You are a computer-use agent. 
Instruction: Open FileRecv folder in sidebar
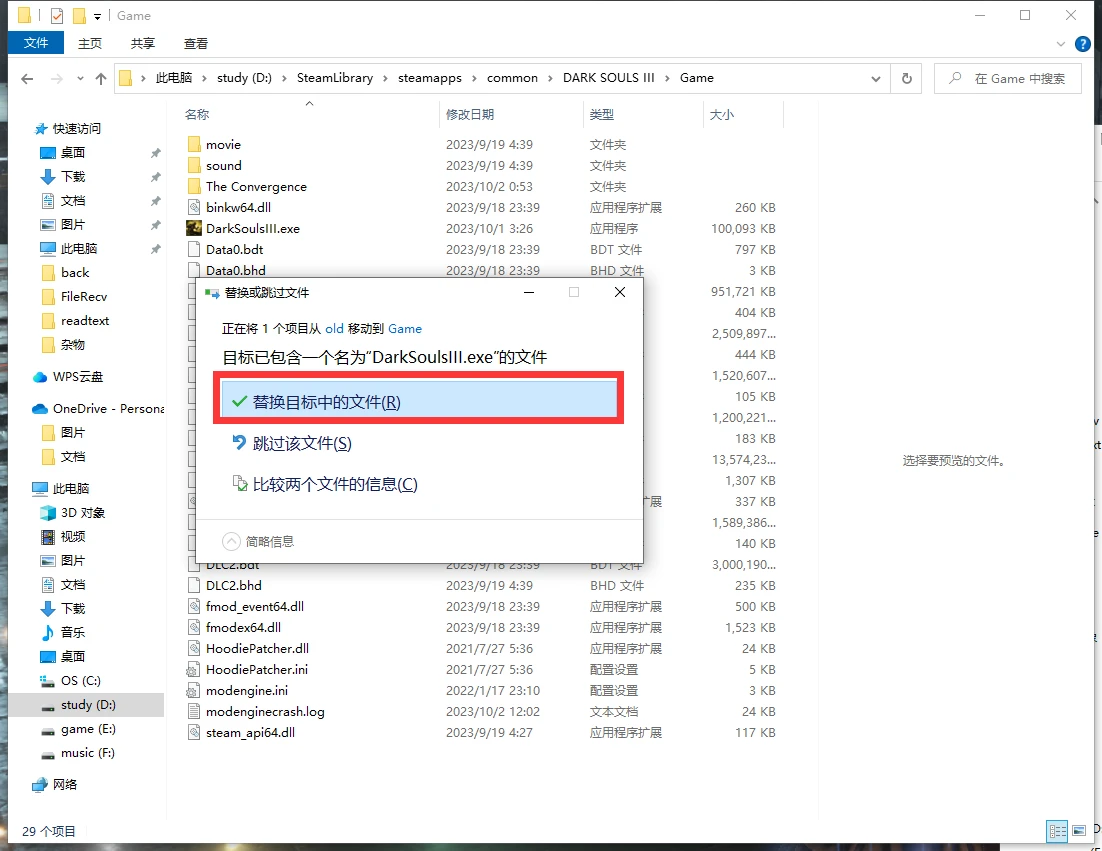coord(84,297)
